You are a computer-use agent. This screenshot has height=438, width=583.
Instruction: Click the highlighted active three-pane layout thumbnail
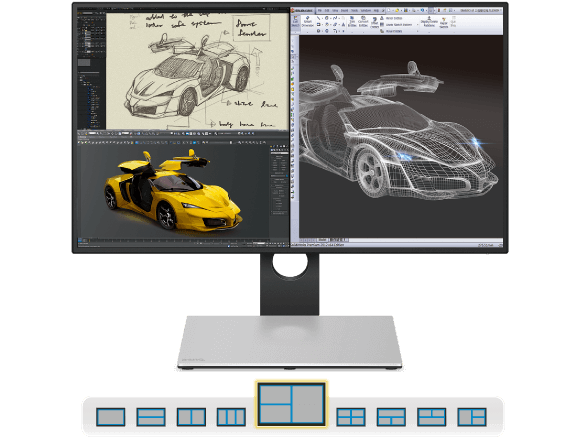point(292,404)
